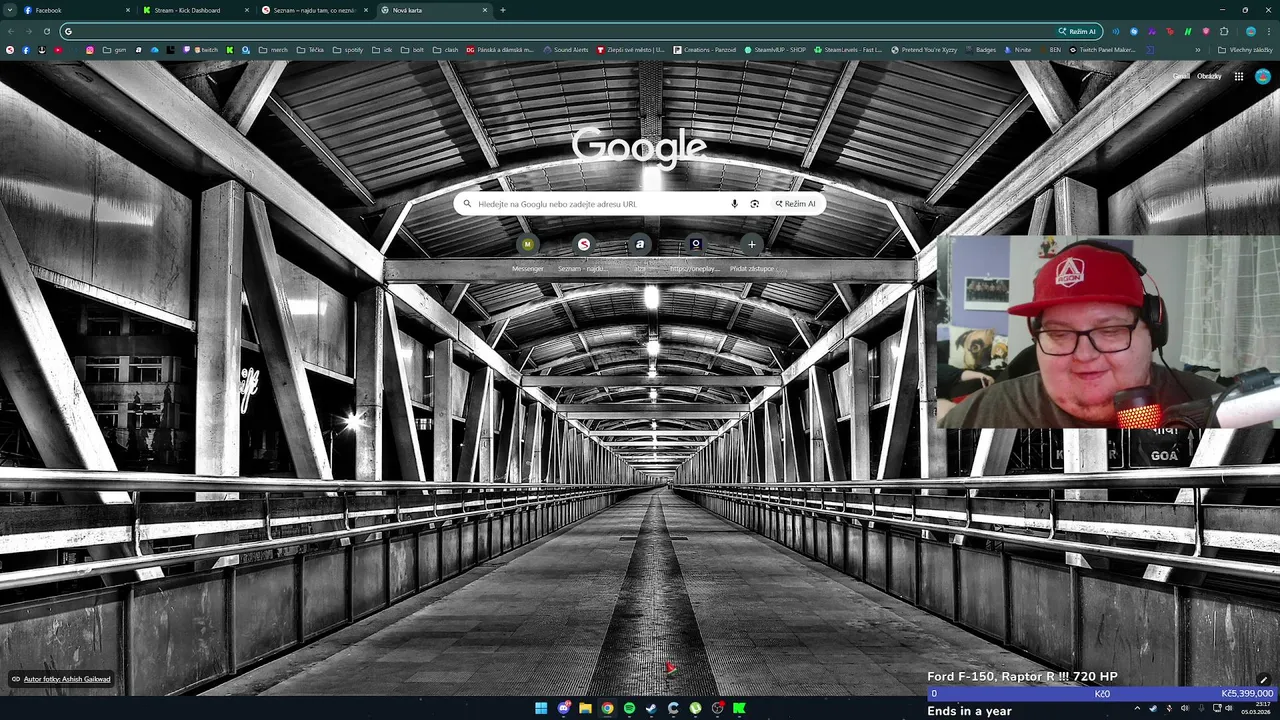Screen dimensions: 1280x720
Task: Click Režim AI in the search box
Action: click(x=796, y=204)
